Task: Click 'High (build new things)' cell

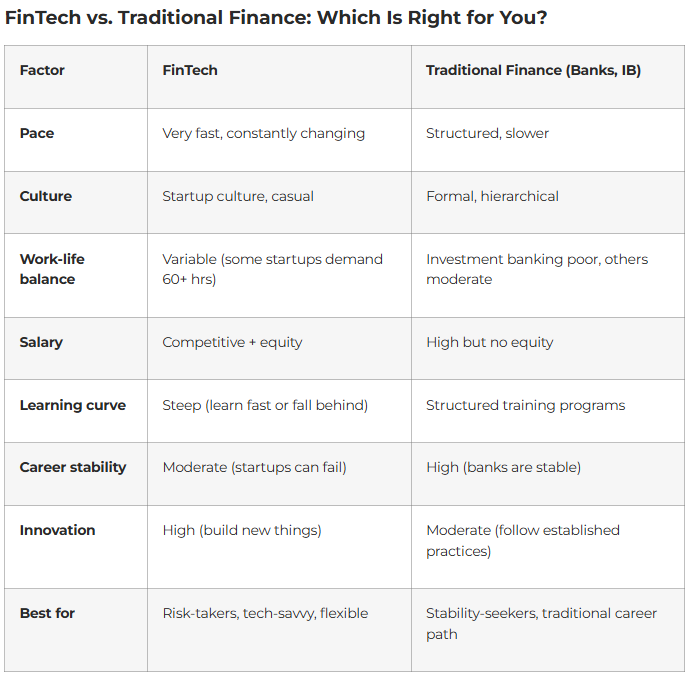Action: click(242, 530)
